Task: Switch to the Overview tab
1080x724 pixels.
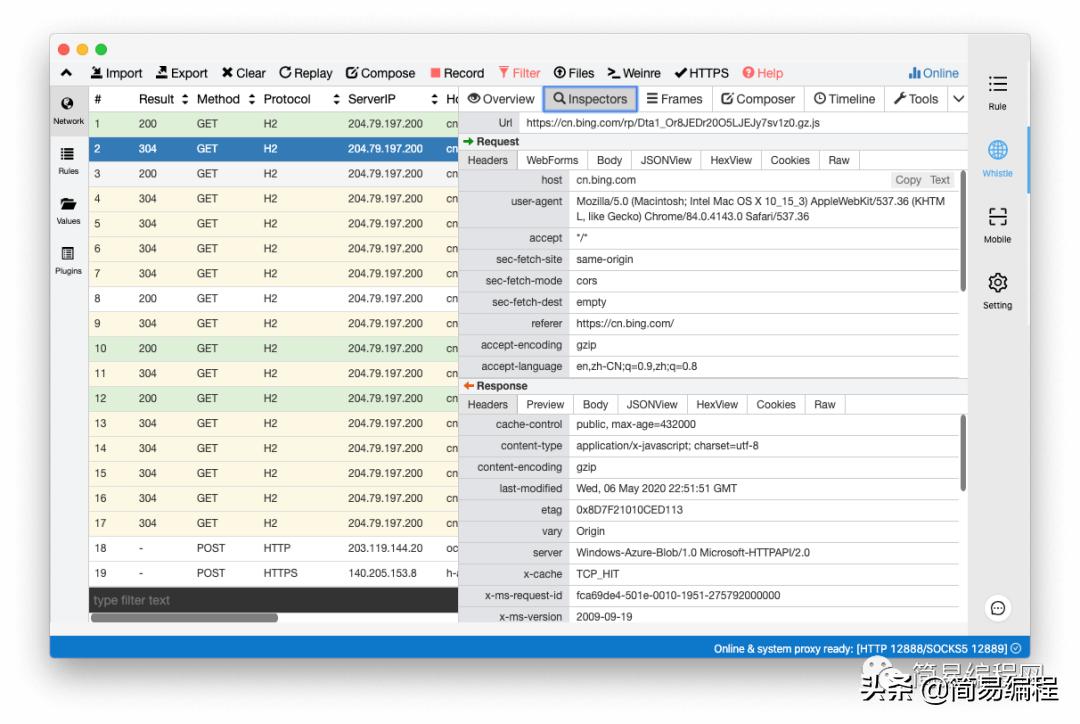Action: [501, 99]
